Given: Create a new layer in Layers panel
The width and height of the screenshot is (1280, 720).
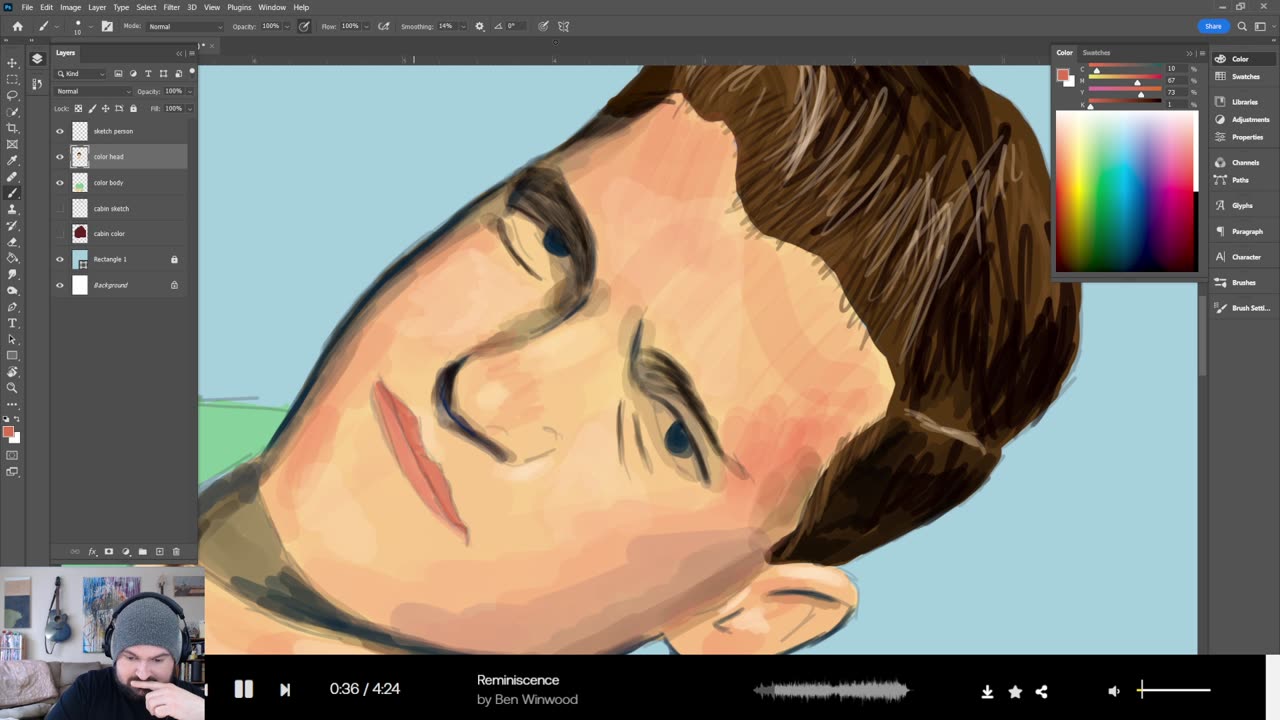Looking at the screenshot, I should pos(159,551).
